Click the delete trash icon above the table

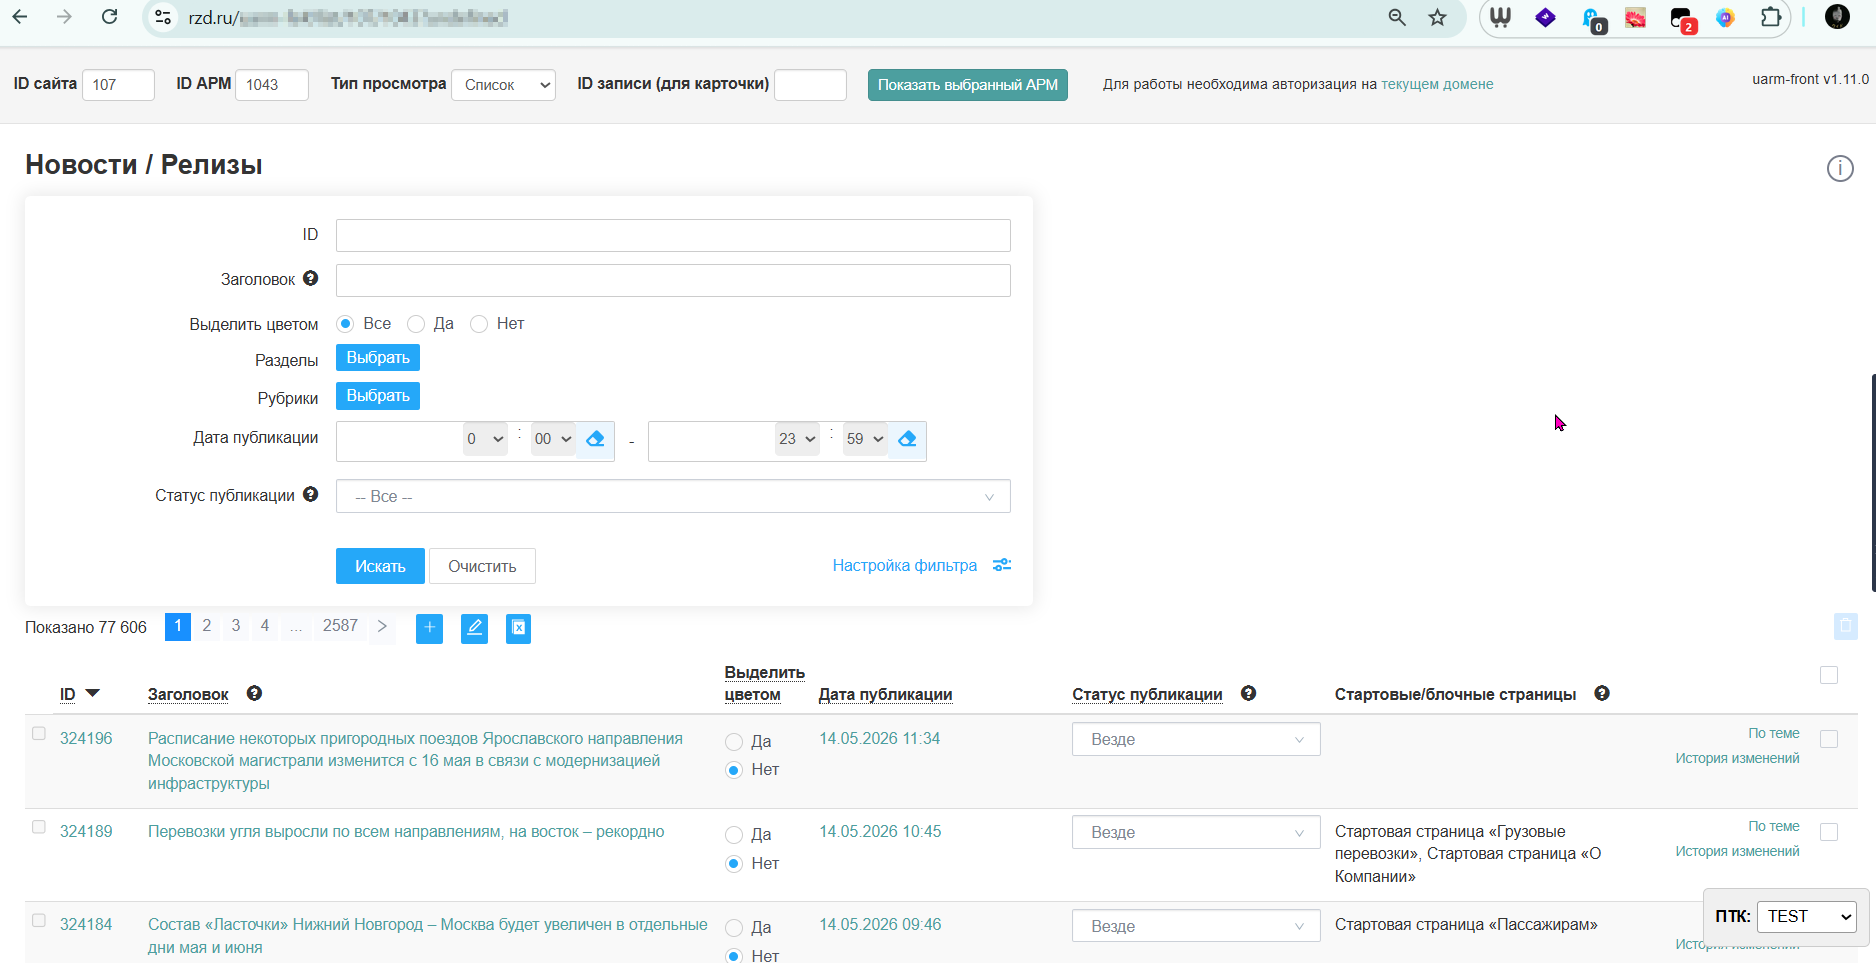[x=1846, y=627]
